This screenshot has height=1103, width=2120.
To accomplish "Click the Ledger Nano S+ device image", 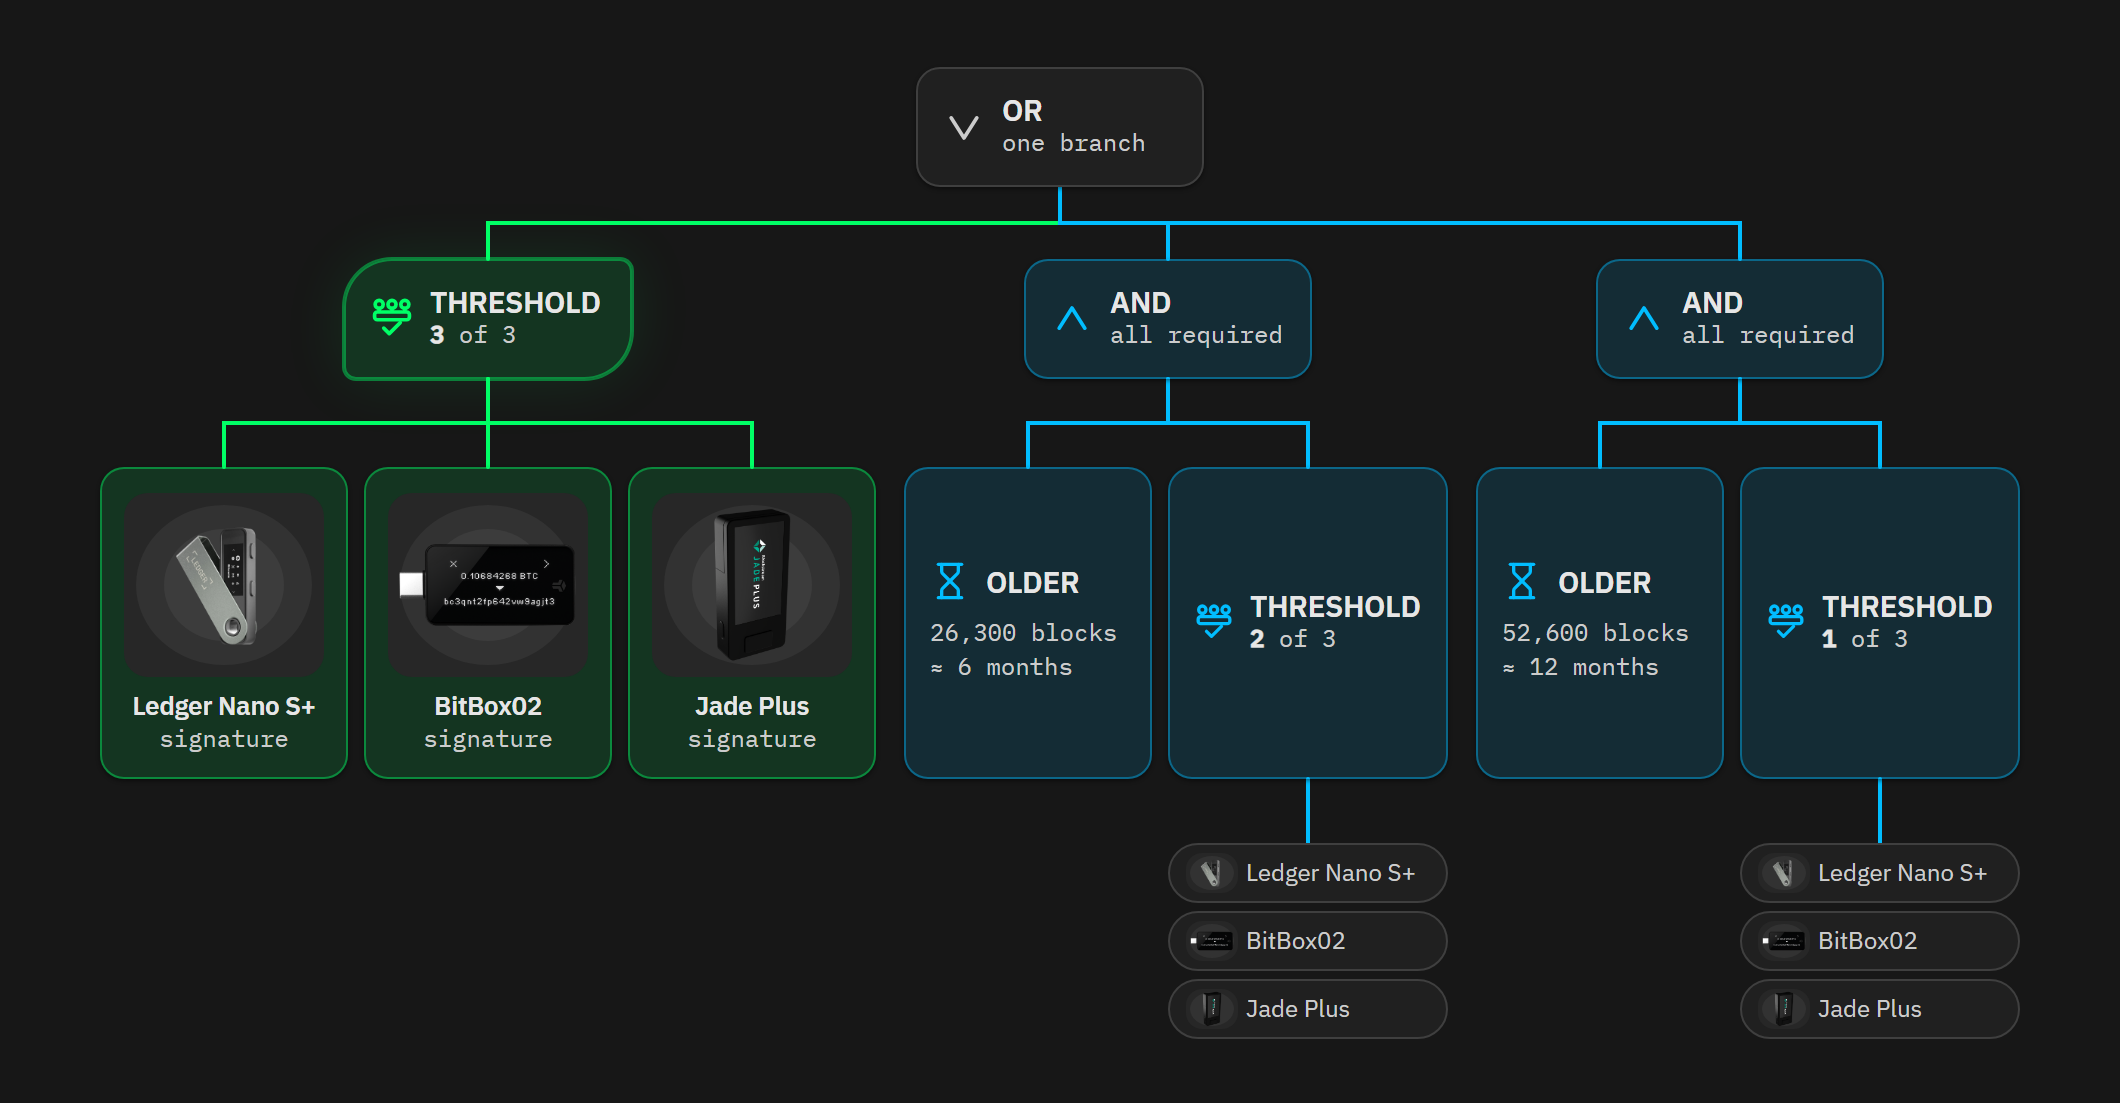I will (224, 585).
